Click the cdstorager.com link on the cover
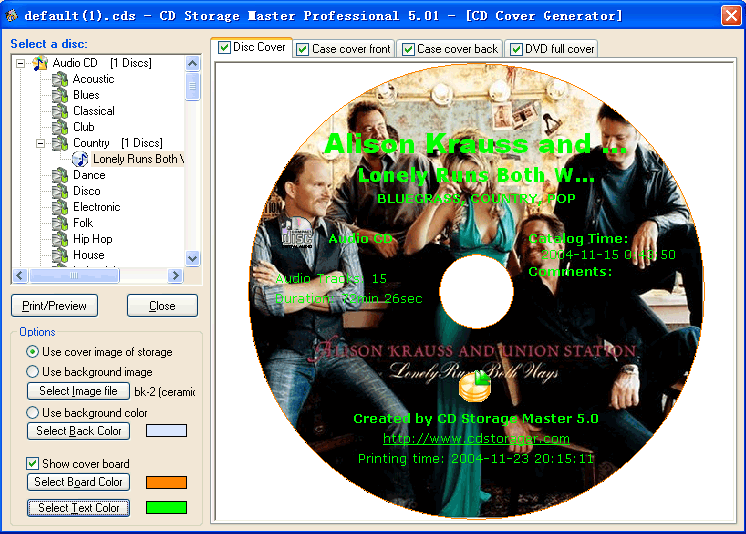The width and height of the screenshot is (746, 534). [476, 438]
